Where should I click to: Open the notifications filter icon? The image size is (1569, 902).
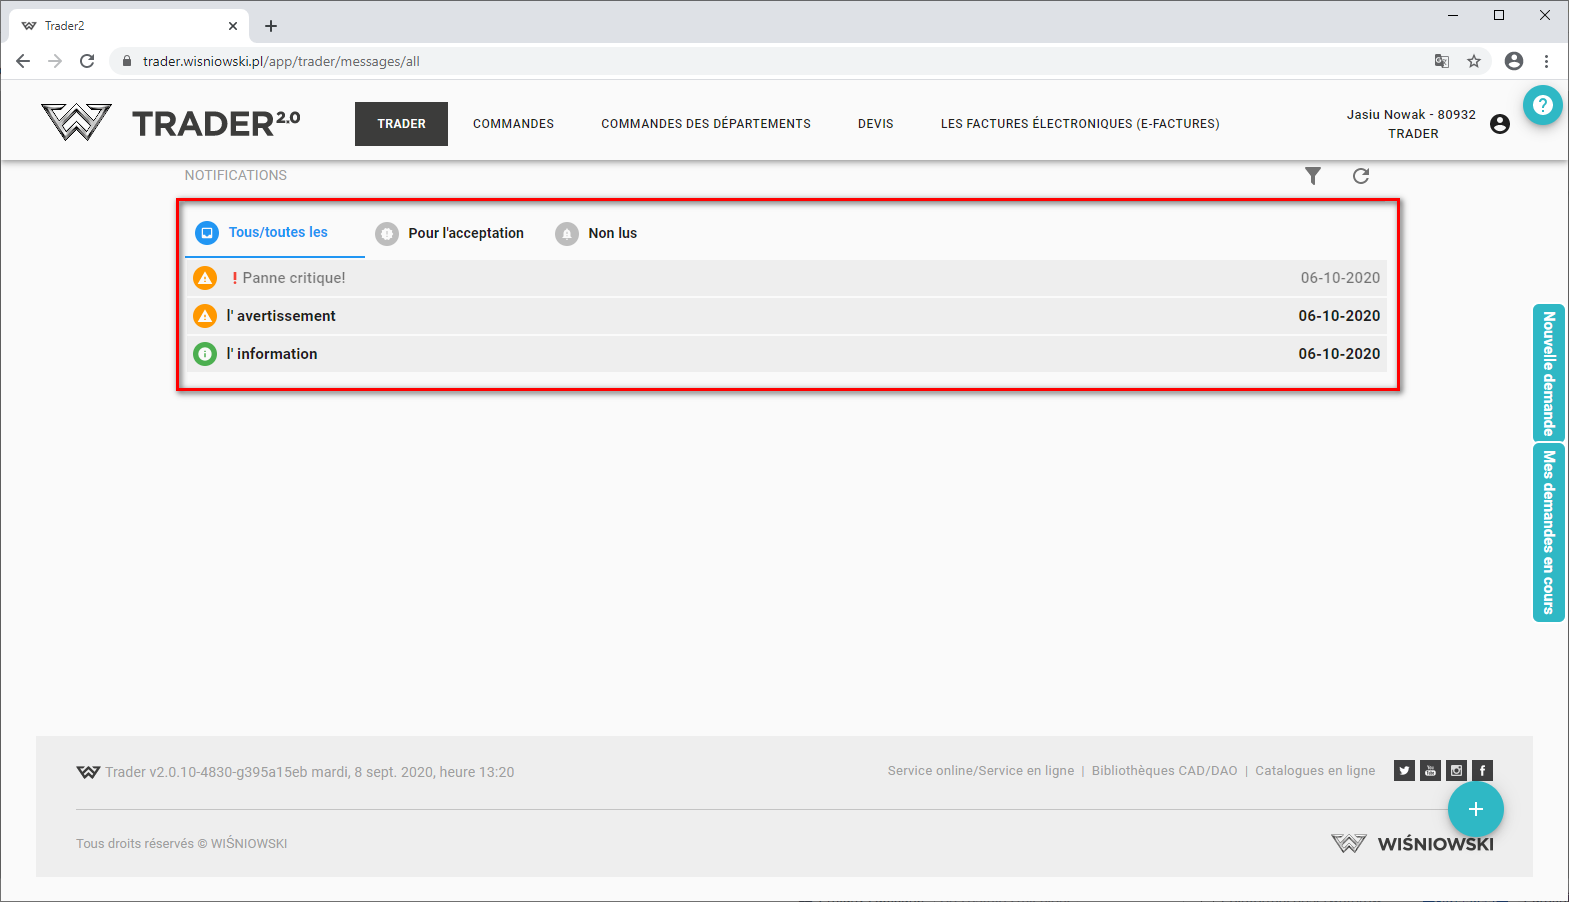point(1313,176)
